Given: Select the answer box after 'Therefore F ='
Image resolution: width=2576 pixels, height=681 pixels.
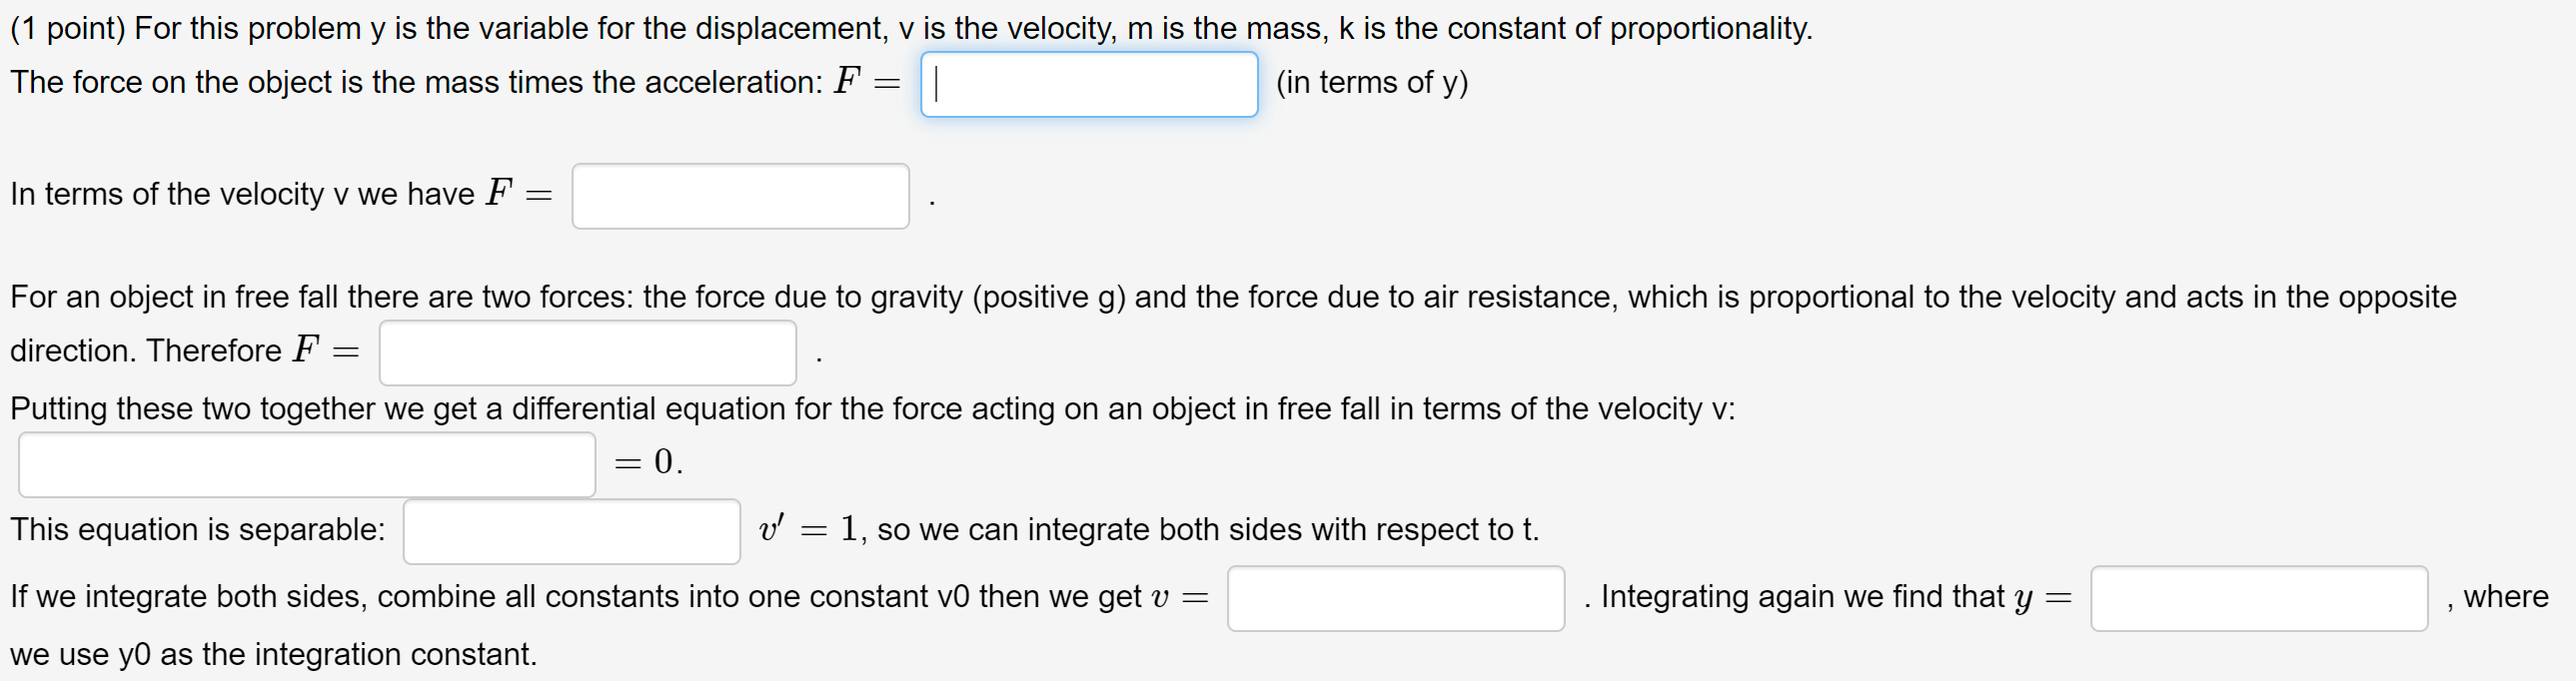Looking at the screenshot, I should pos(588,353).
